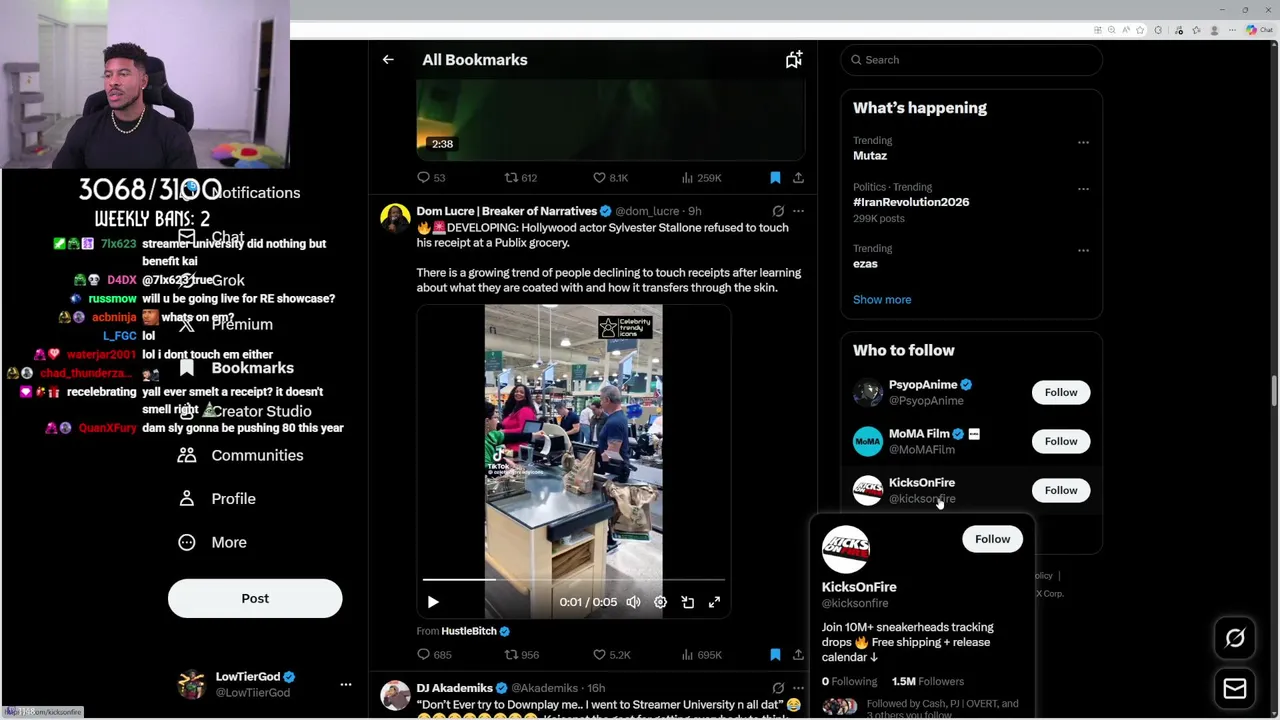Viewport: 1280px width, 720px height.
Task: Share the post with 259K views
Action: click(x=798, y=178)
